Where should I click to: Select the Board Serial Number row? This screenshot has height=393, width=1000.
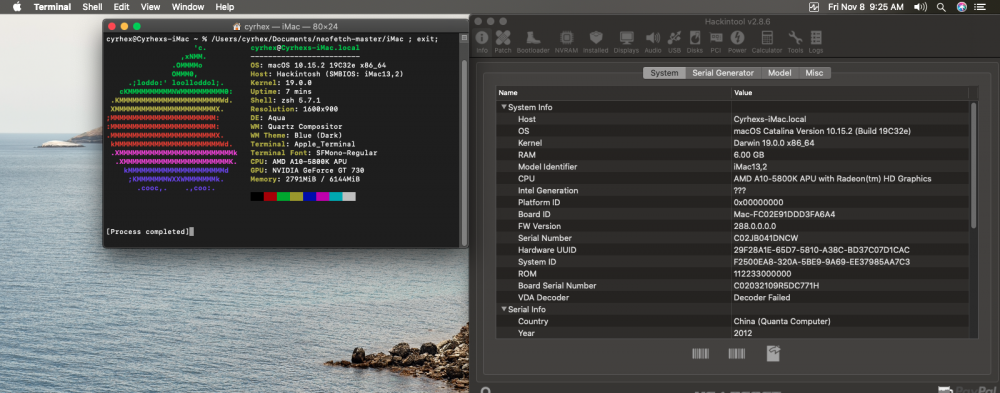coord(732,286)
